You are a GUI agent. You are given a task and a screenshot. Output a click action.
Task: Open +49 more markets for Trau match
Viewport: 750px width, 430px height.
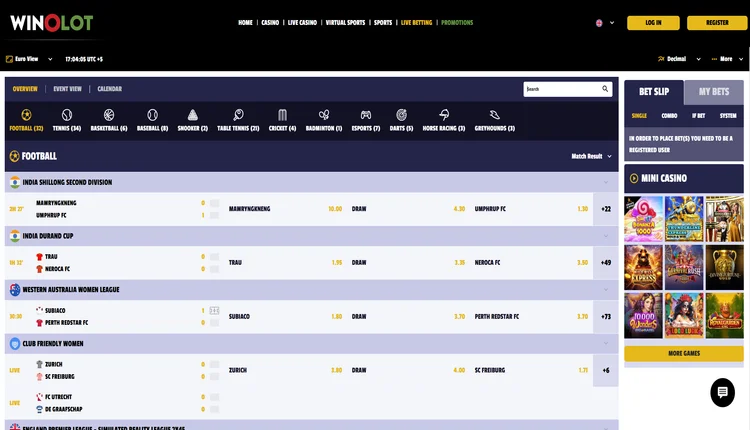click(x=606, y=263)
